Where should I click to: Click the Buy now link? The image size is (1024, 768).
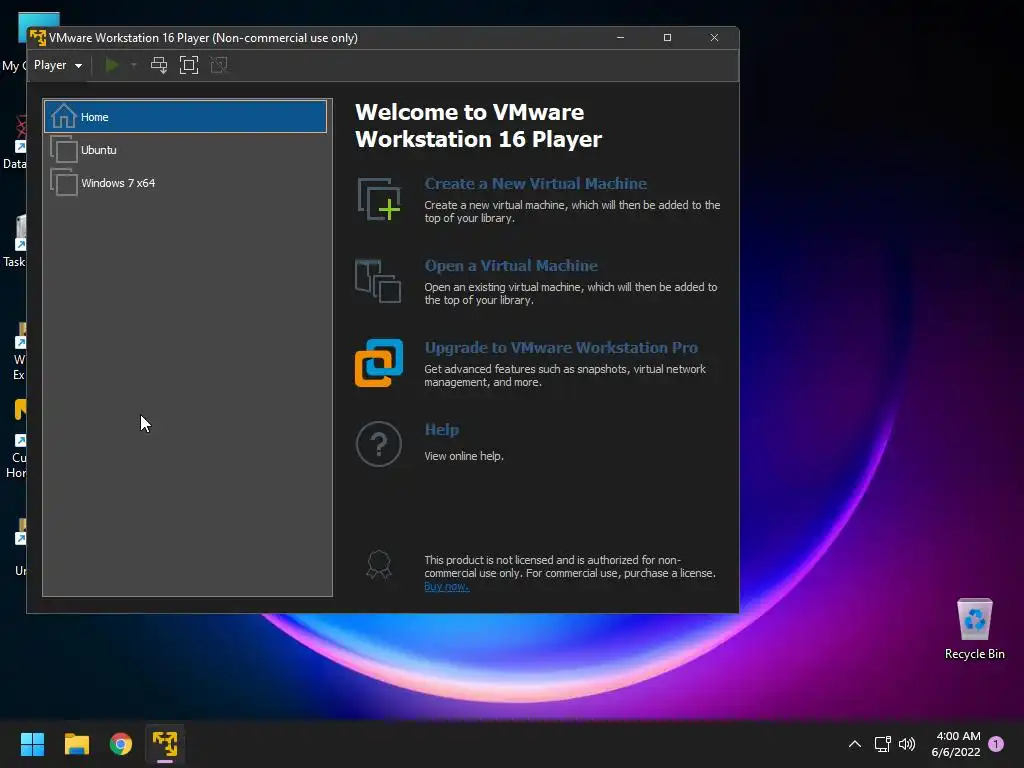(x=447, y=586)
